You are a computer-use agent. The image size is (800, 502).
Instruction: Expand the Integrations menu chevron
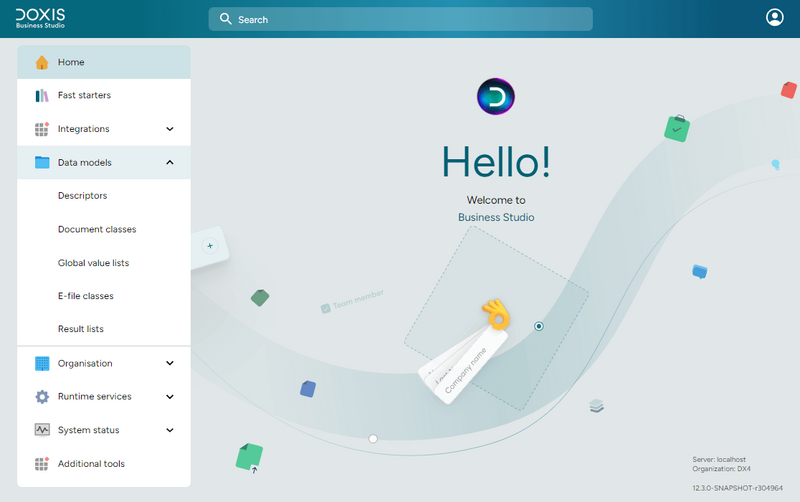pos(170,129)
